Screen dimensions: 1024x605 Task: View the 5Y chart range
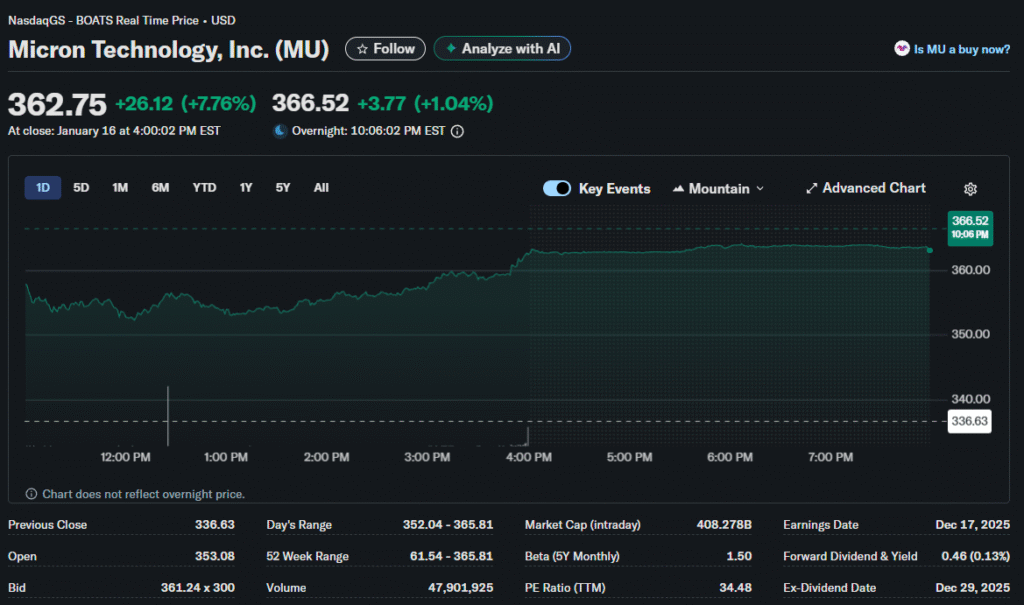(x=283, y=188)
